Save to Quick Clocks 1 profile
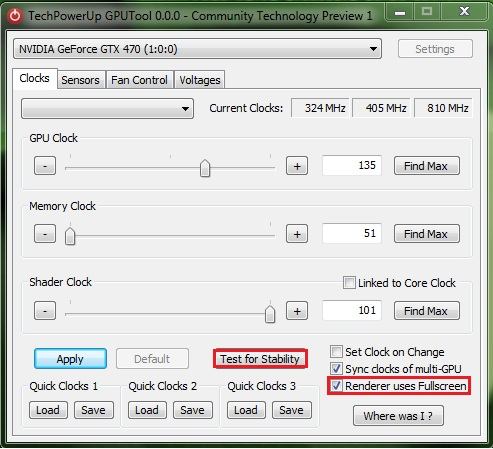 (x=94, y=410)
